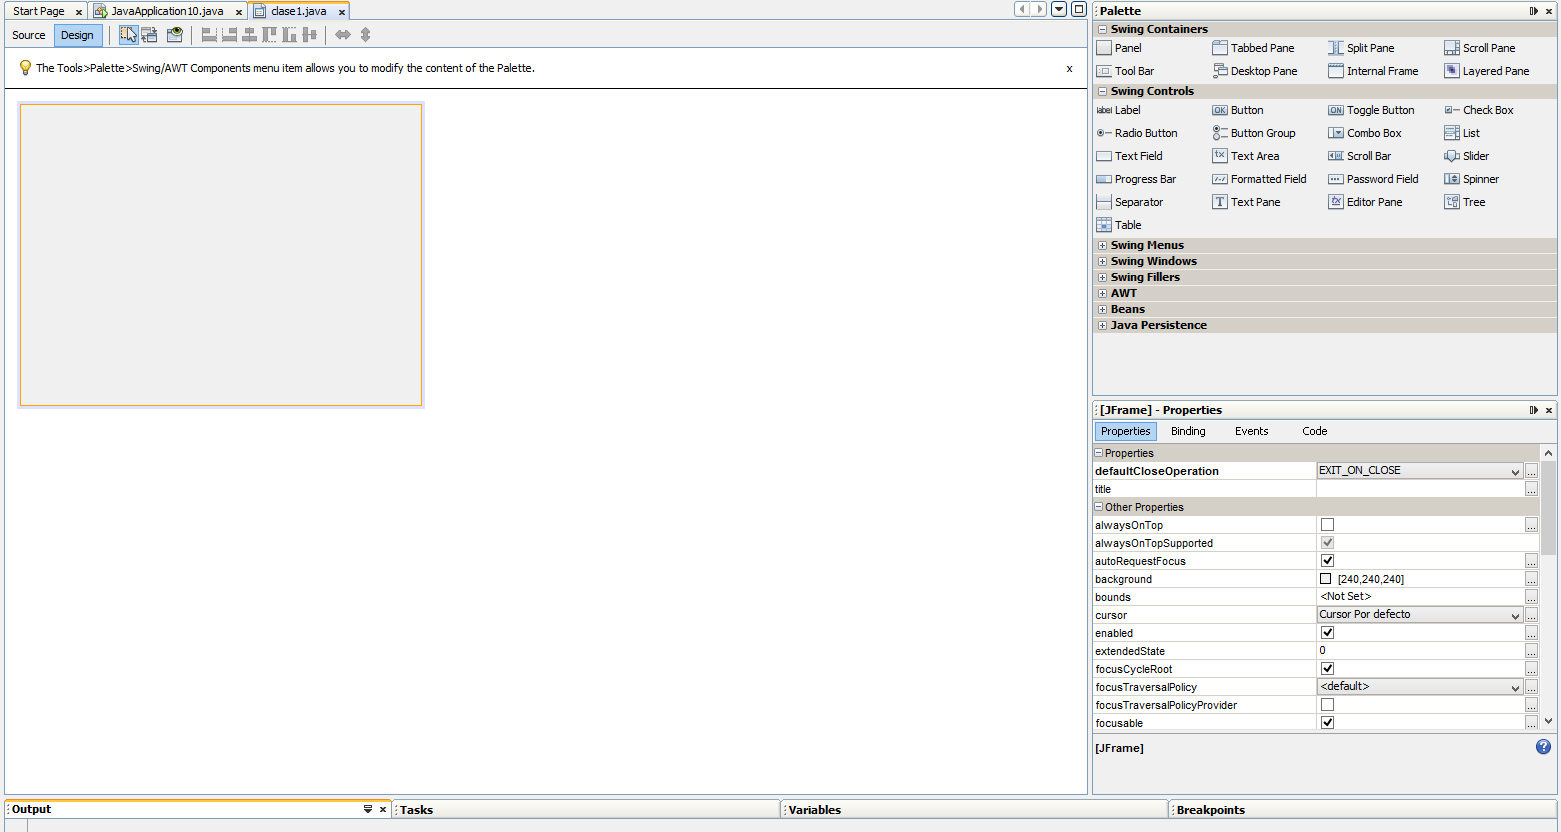The height and width of the screenshot is (832, 1561).
Task: Toggle the focusTraversalPolicyProvider checkbox
Action: click(x=1327, y=705)
